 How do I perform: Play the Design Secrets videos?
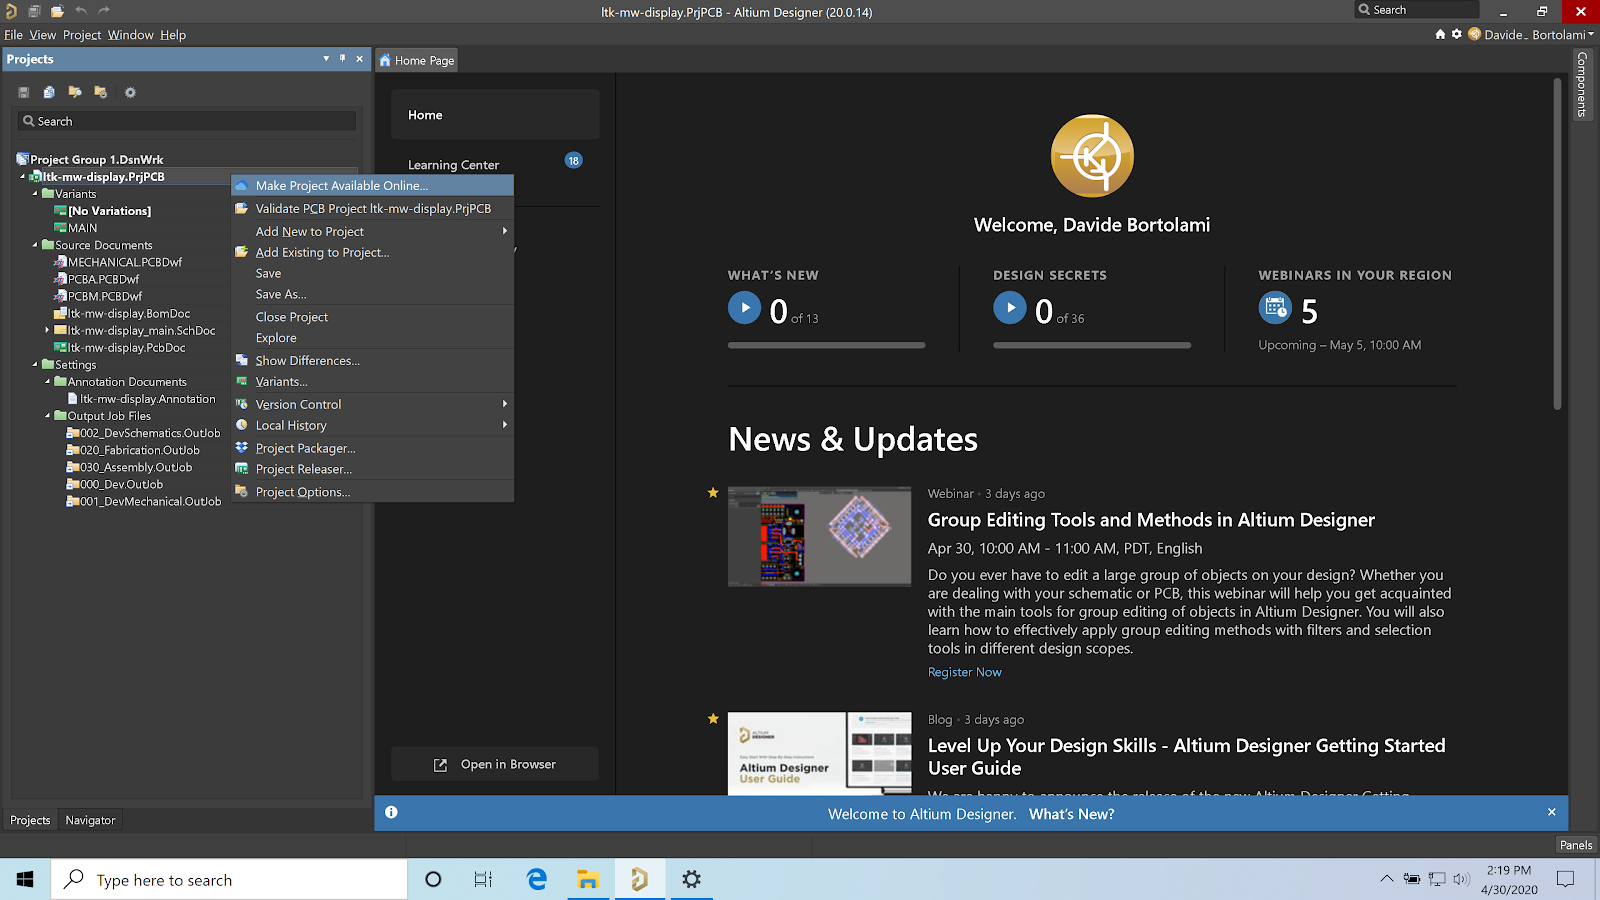[x=1010, y=307]
